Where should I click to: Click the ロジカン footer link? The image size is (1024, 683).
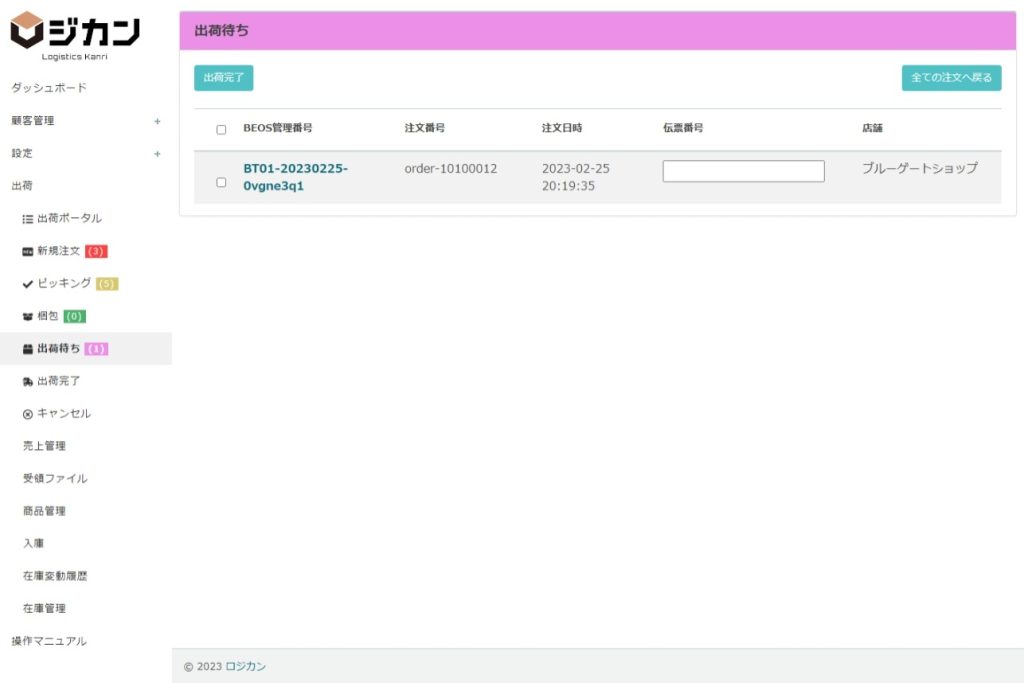click(x=245, y=666)
